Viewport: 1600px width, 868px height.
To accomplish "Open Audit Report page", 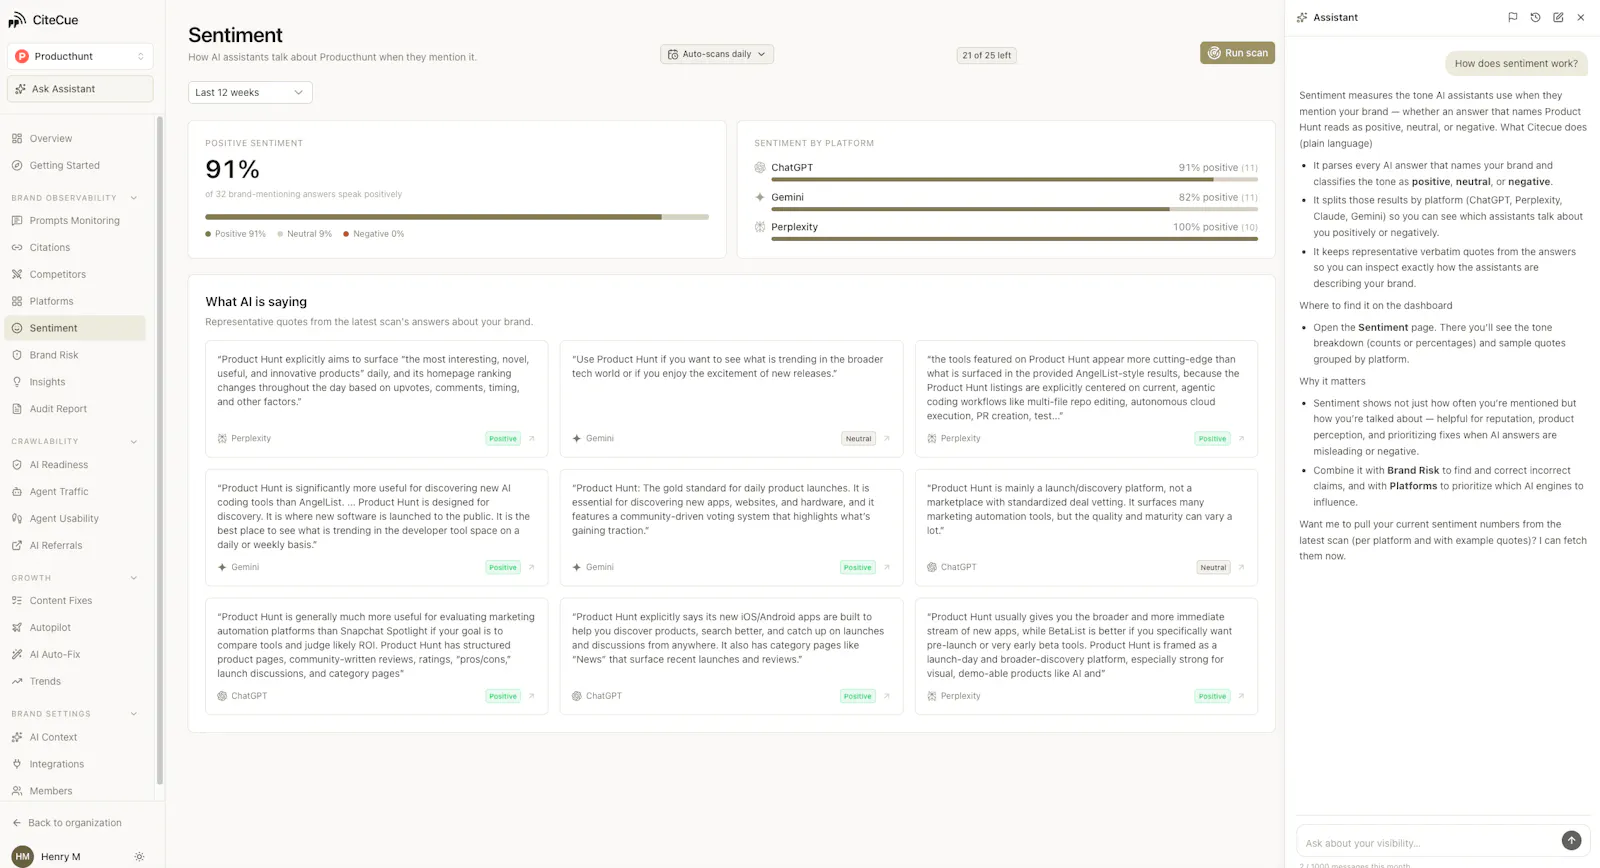I will (75, 409).
